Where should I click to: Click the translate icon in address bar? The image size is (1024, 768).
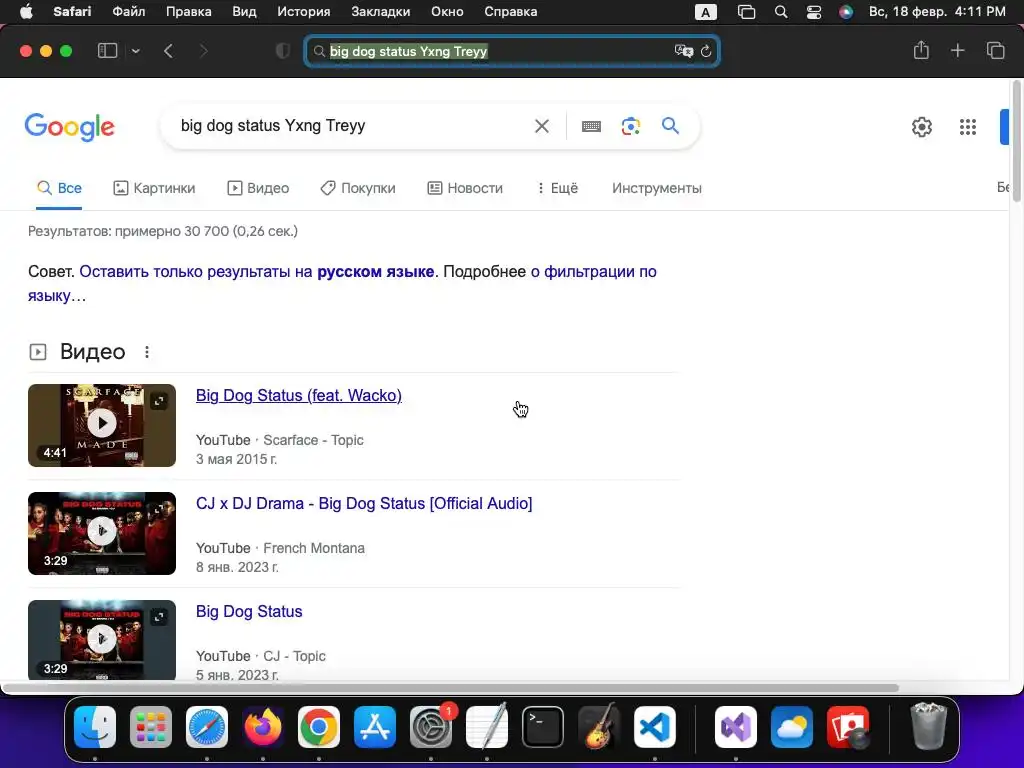point(683,51)
